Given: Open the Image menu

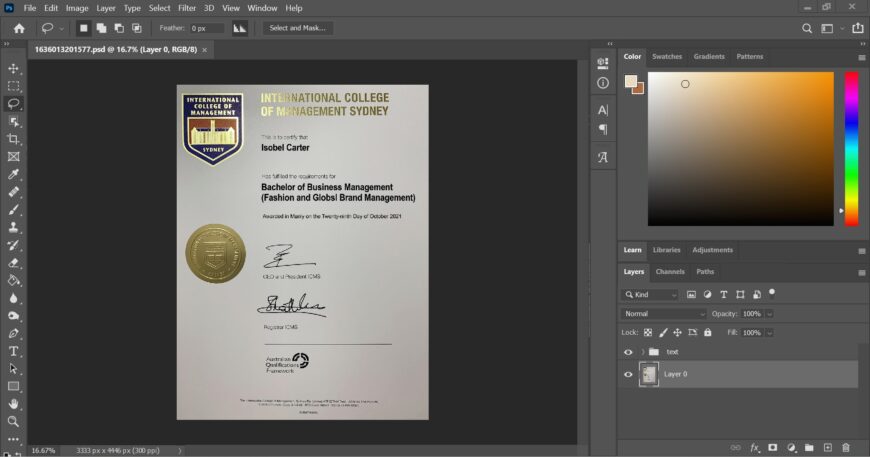Looking at the screenshot, I should click(77, 8).
